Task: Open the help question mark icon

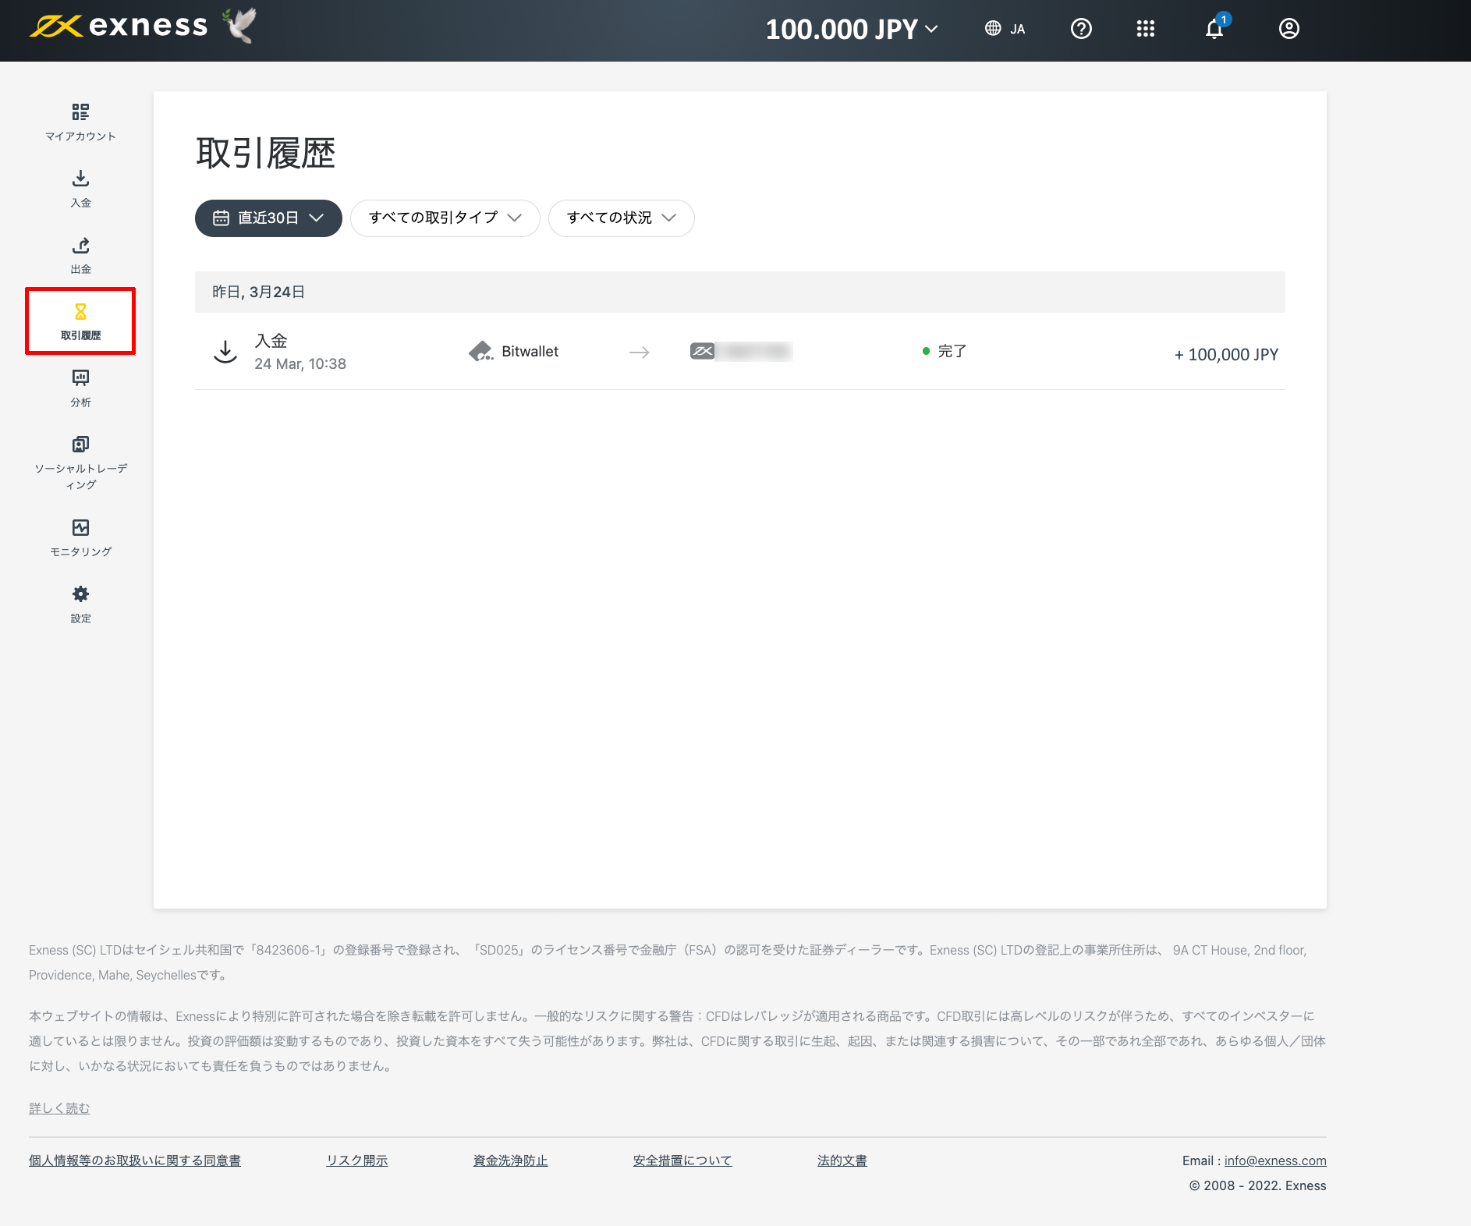Action: [1081, 29]
